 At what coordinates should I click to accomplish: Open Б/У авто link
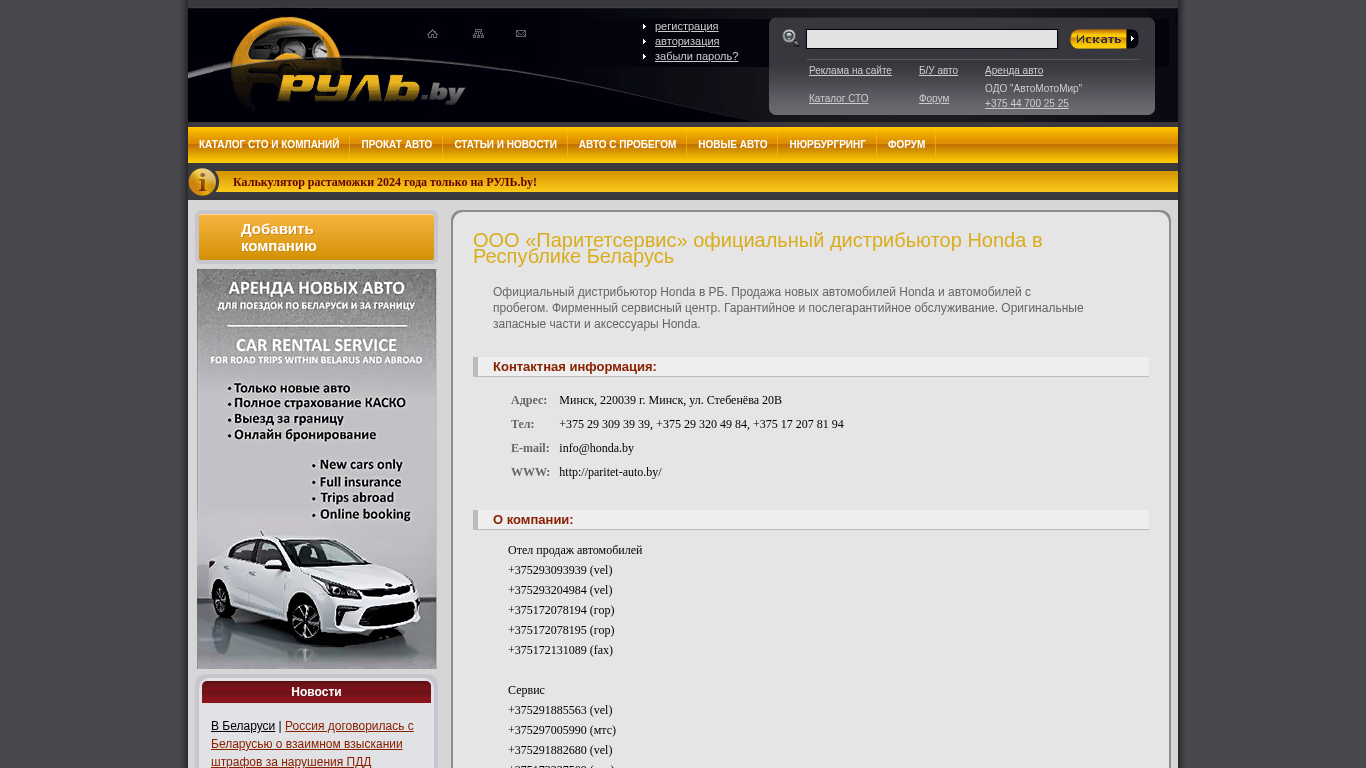click(938, 71)
